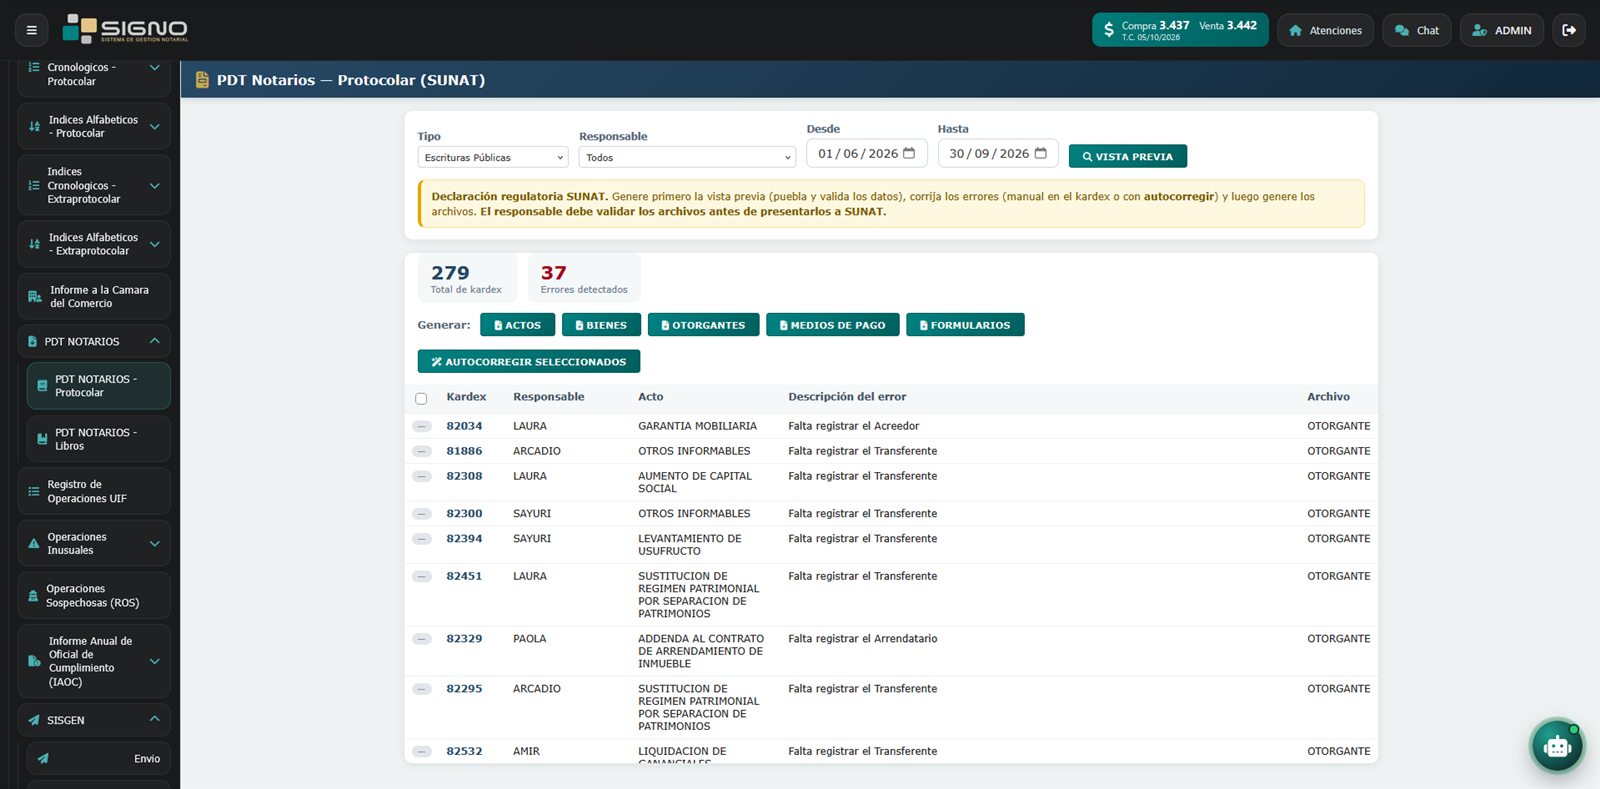The width and height of the screenshot is (1600, 789).
Task: Open the chatbot robot assistant icon
Action: click(x=1557, y=745)
